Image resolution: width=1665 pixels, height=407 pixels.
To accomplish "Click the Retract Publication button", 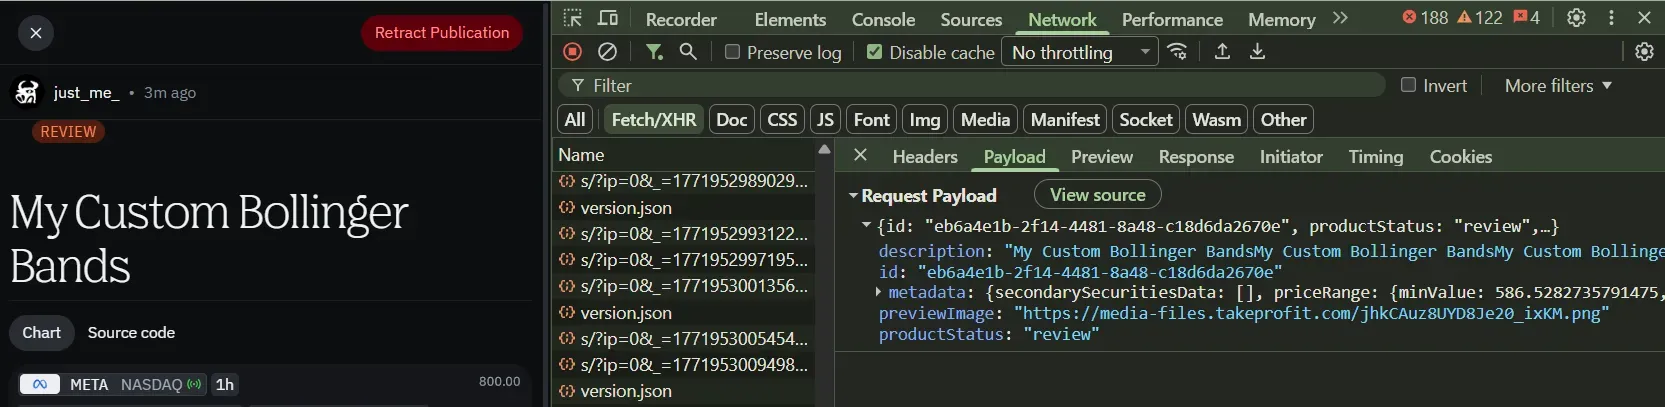I will pos(441,33).
